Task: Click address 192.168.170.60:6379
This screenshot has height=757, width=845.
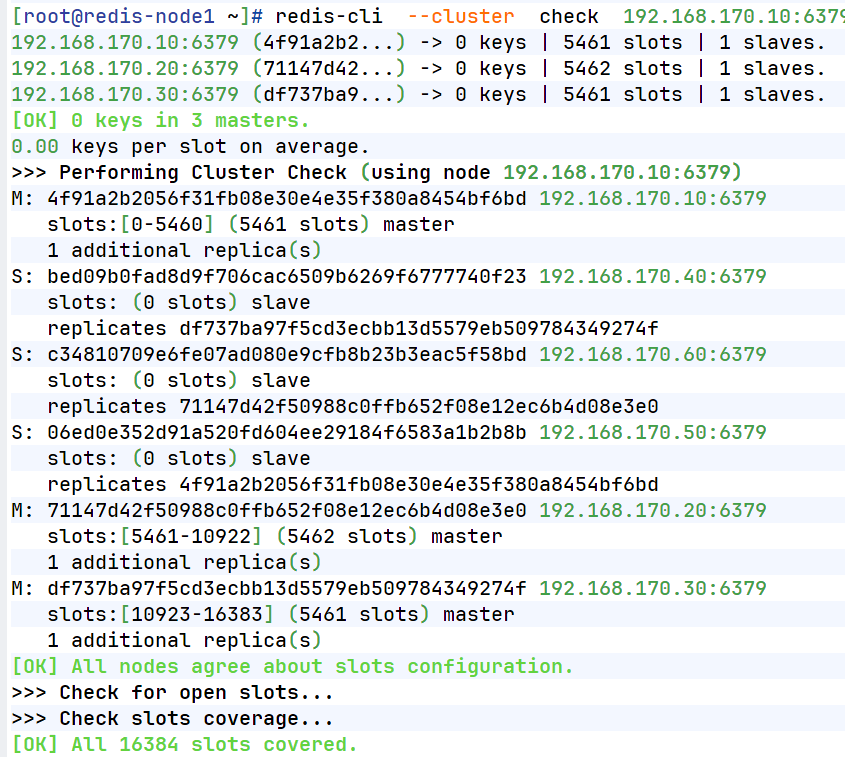Action: 653,355
